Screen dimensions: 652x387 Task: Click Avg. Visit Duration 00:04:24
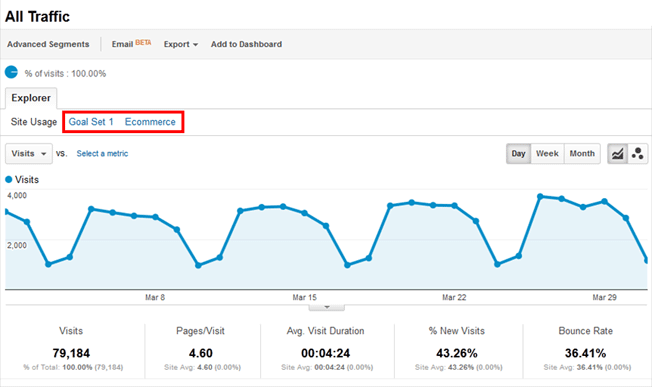point(326,353)
